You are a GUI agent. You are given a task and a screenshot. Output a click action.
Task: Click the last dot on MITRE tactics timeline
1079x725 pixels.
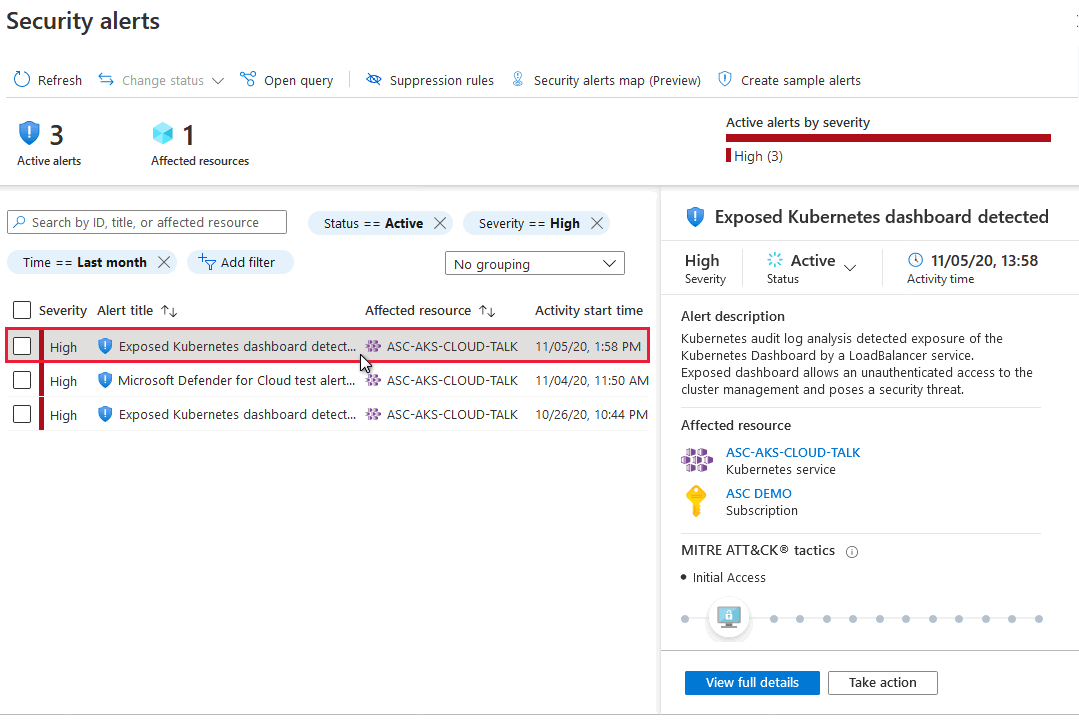(1038, 619)
